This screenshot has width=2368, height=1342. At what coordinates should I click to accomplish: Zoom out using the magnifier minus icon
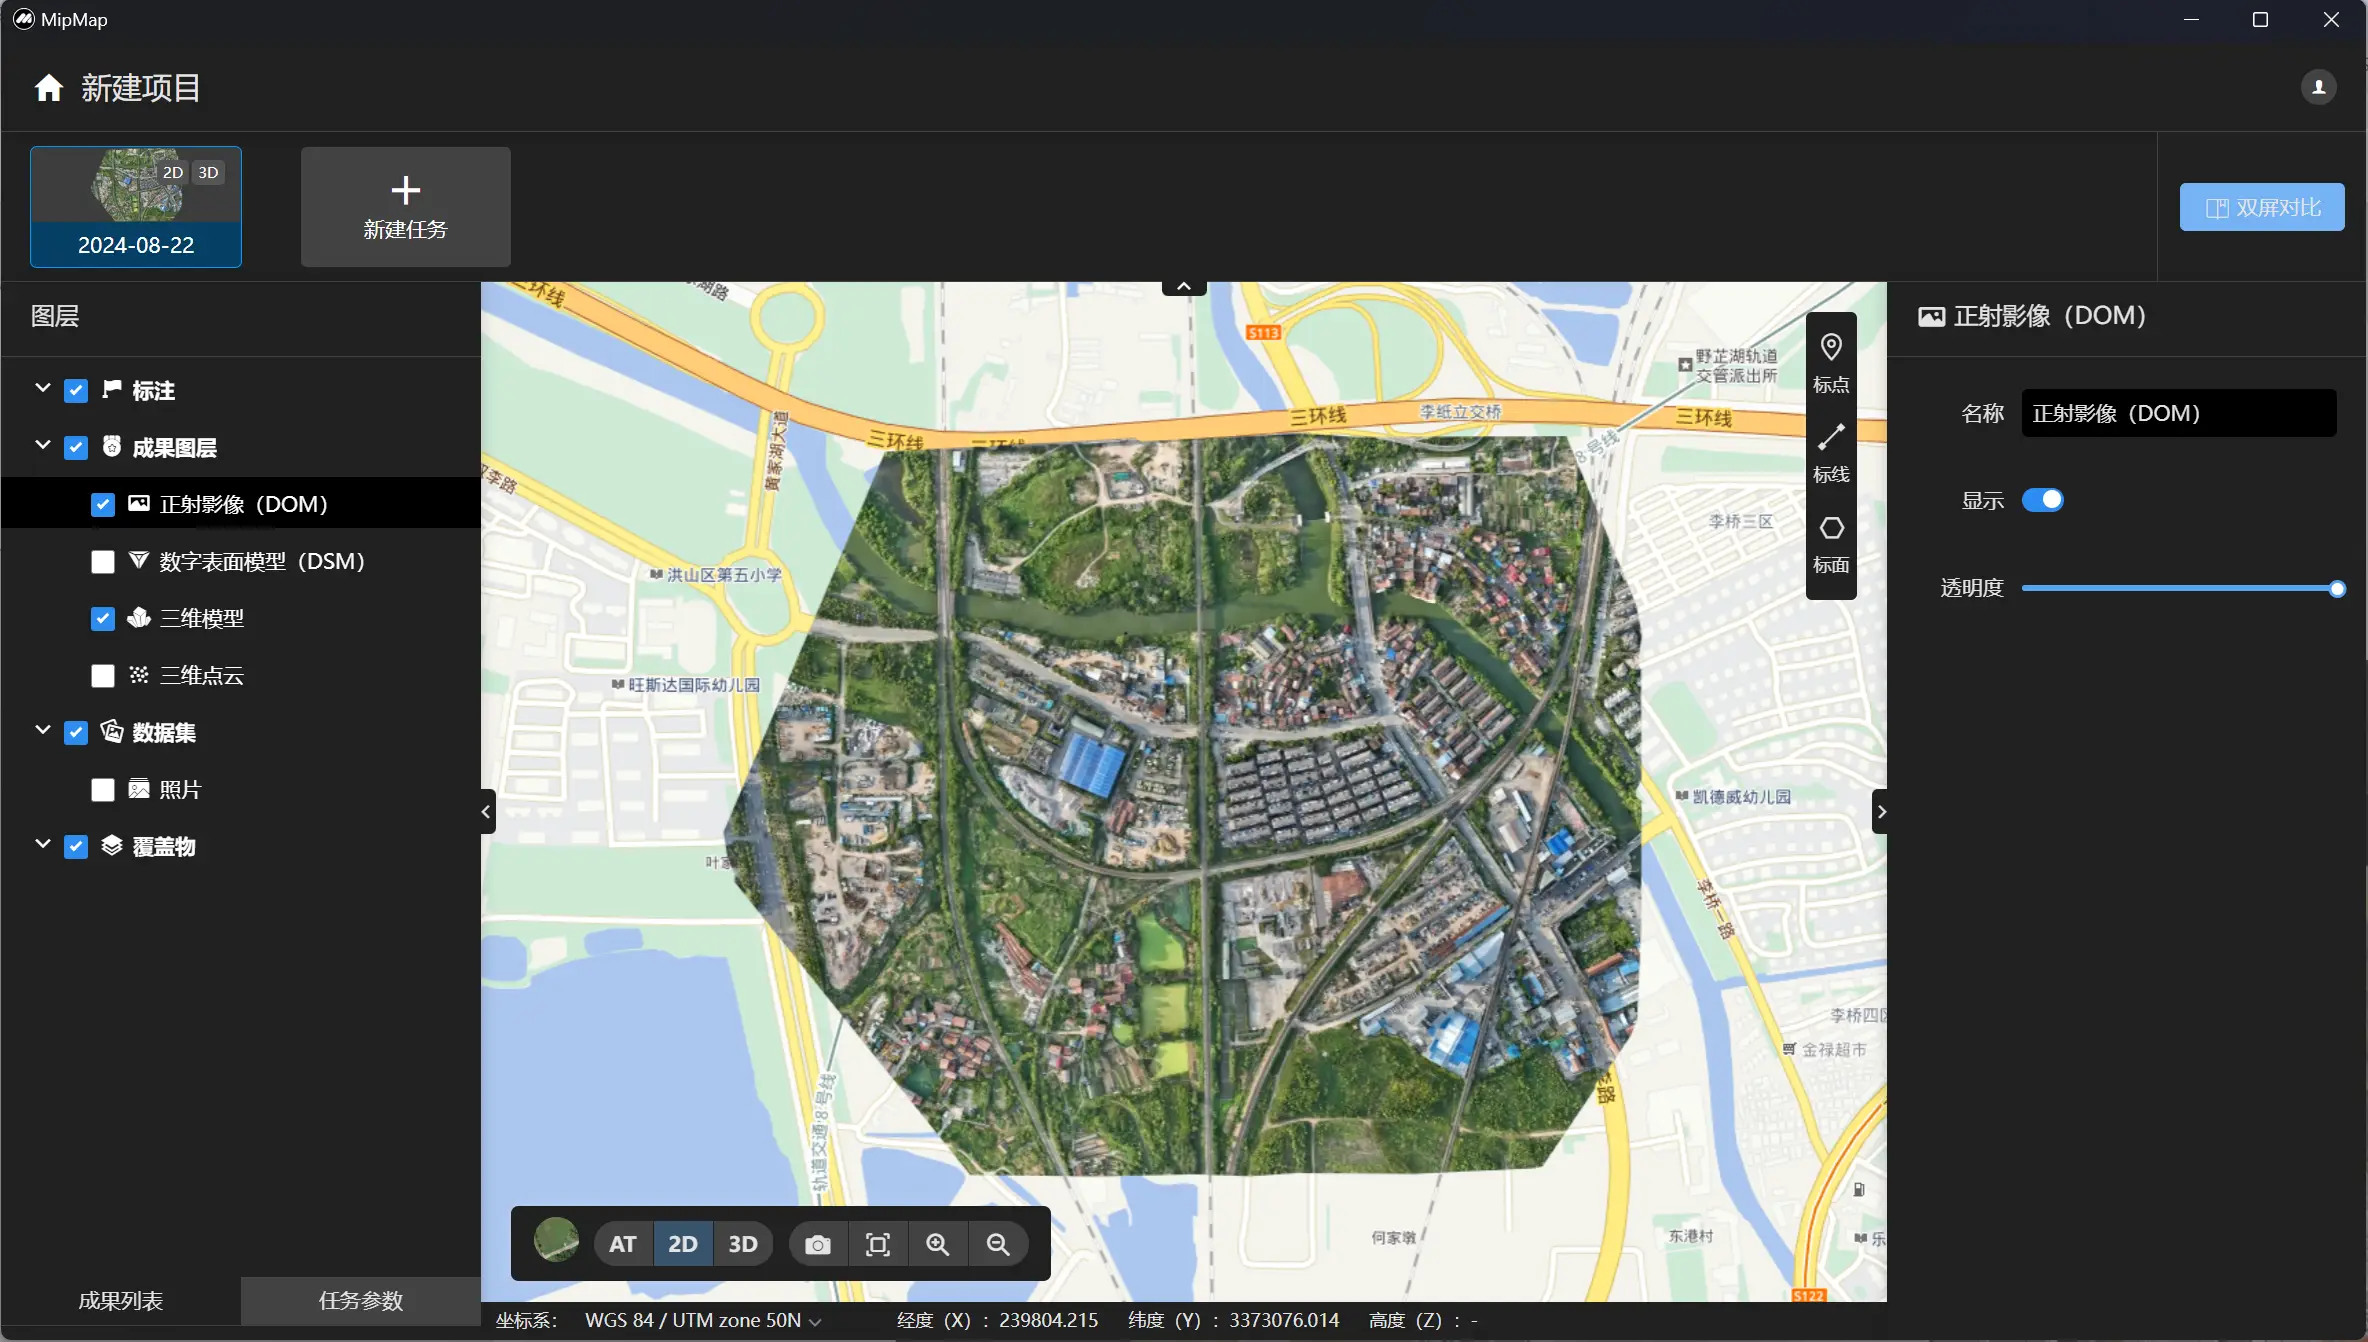(x=997, y=1244)
